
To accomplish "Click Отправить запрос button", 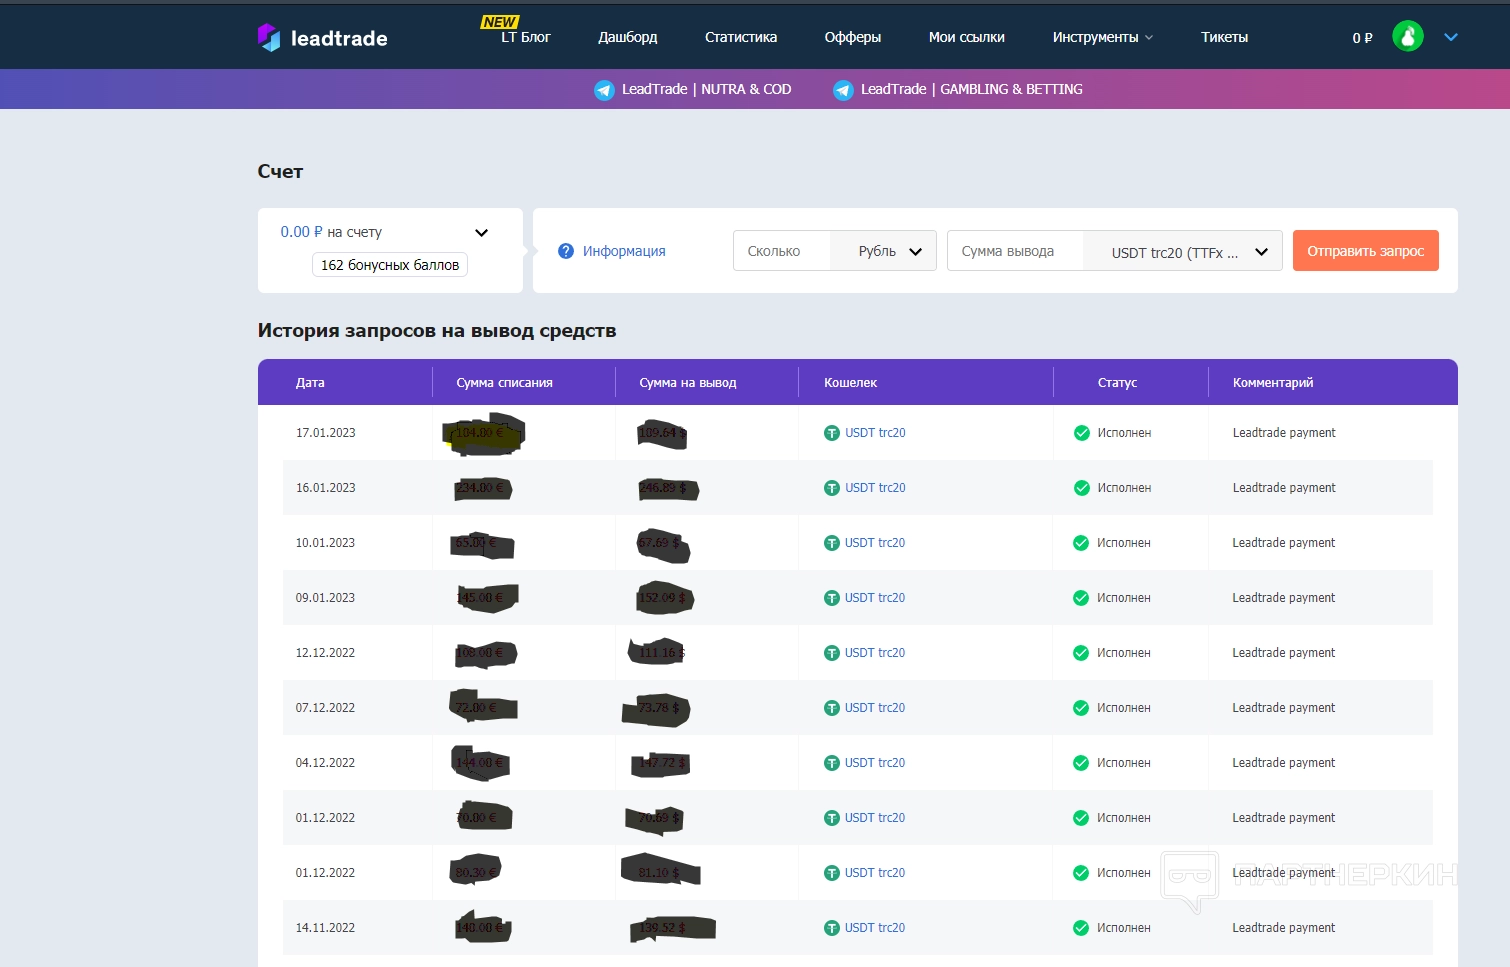I will point(1365,251).
